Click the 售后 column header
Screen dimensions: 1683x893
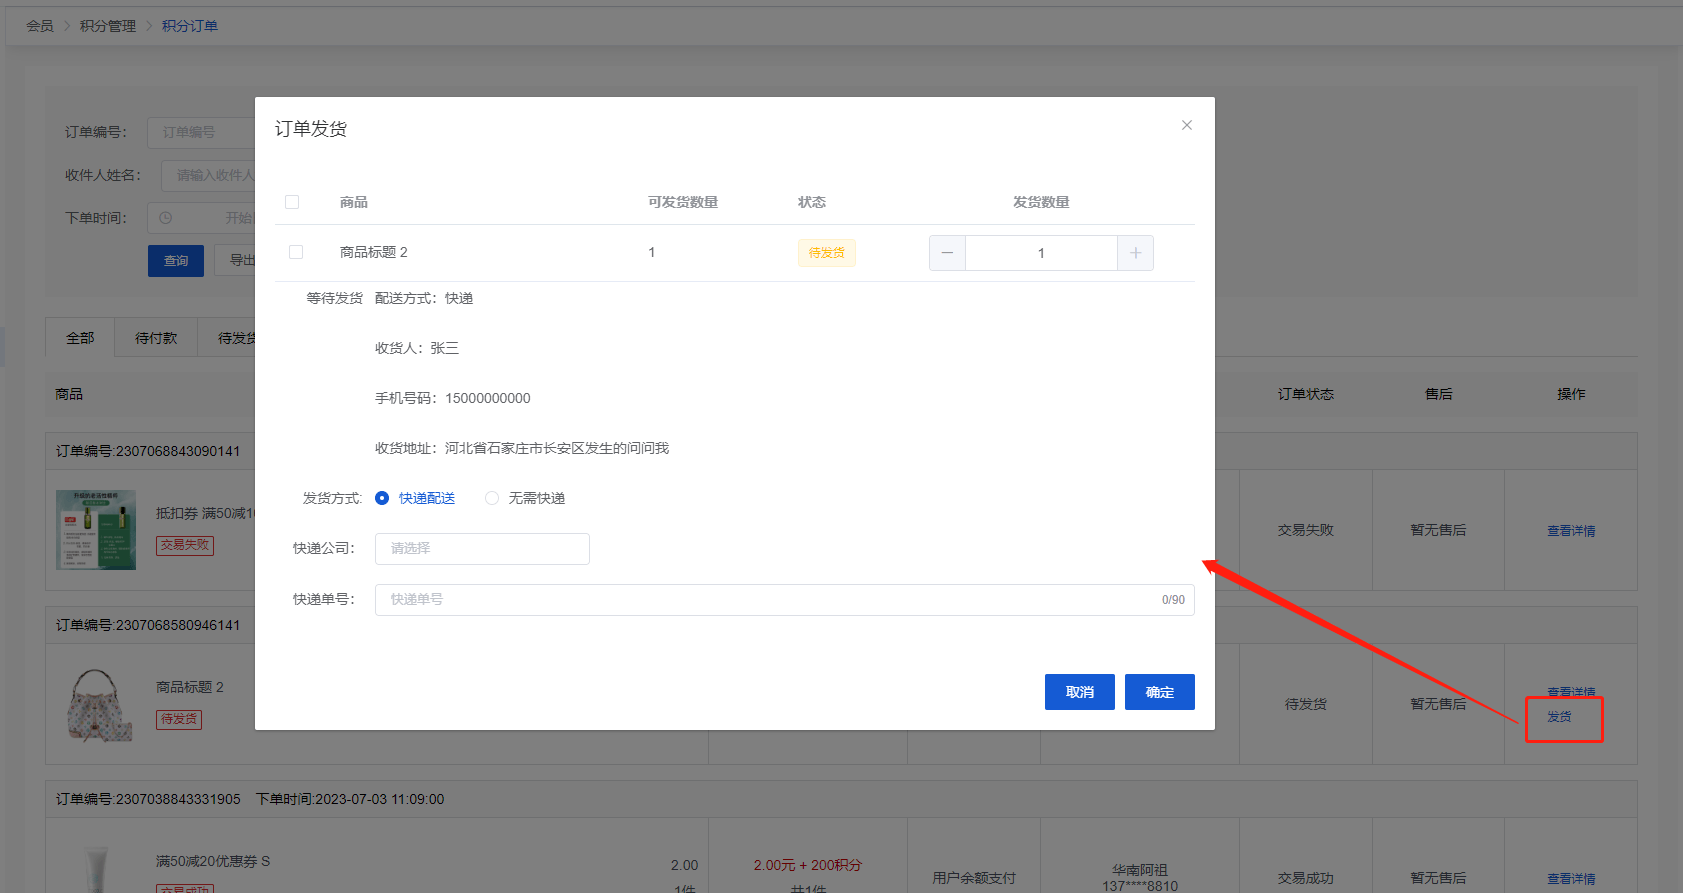point(1439,394)
